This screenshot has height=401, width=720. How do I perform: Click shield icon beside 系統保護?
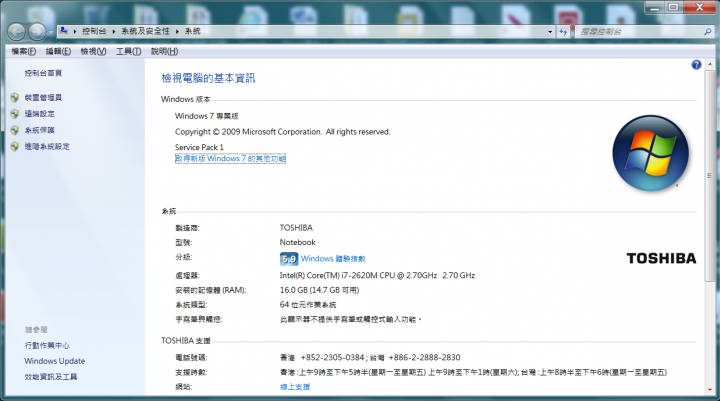tap(15, 130)
